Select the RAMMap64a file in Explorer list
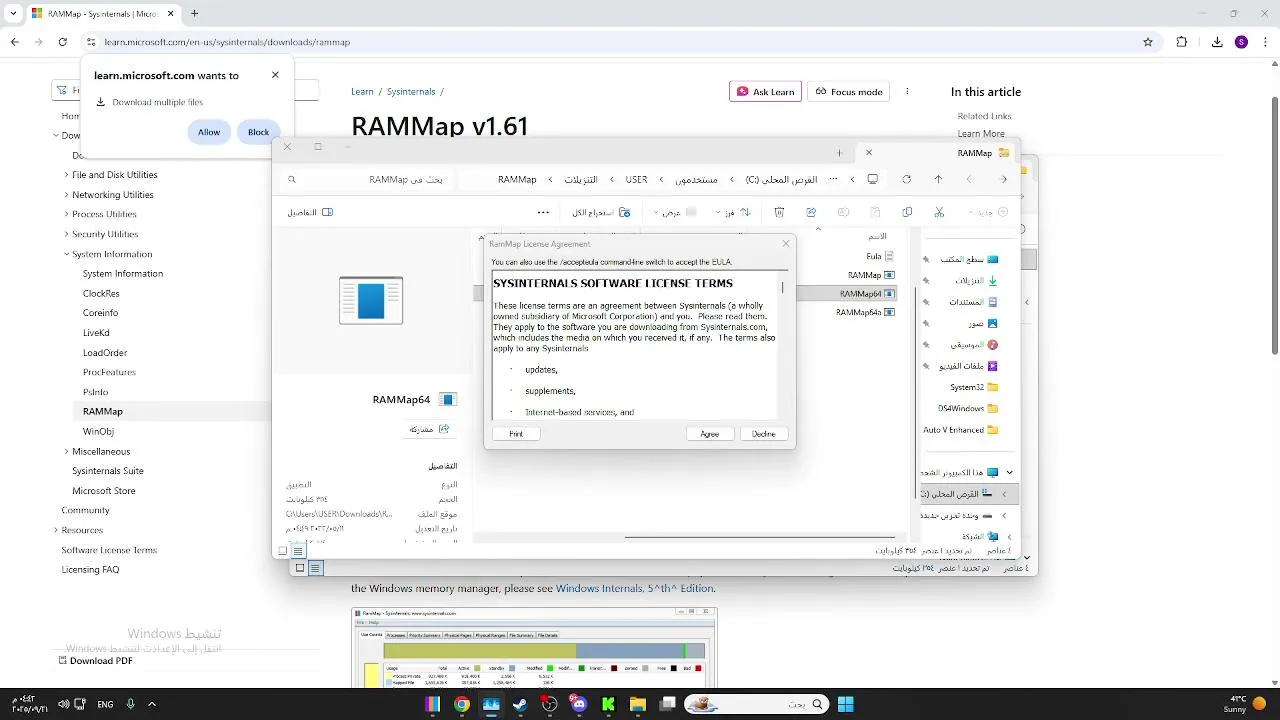Screen dimensions: 1280x720 click(865, 312)
